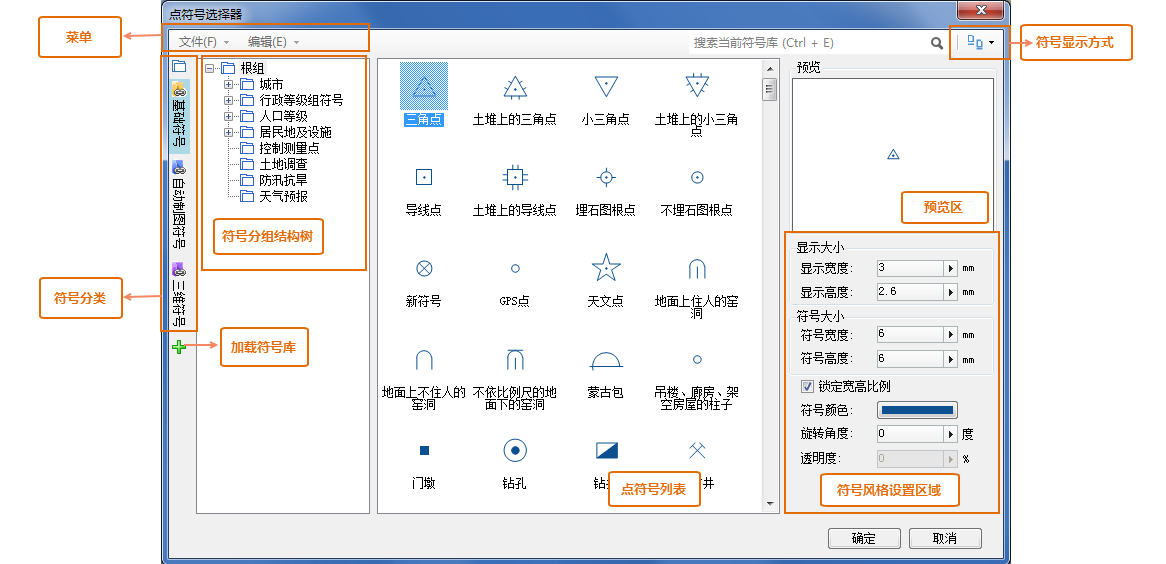Image resolution: width=1166 pixels, height=564 pixels.
Task: Click the 确定 button
Action: (x=864, y=539)
